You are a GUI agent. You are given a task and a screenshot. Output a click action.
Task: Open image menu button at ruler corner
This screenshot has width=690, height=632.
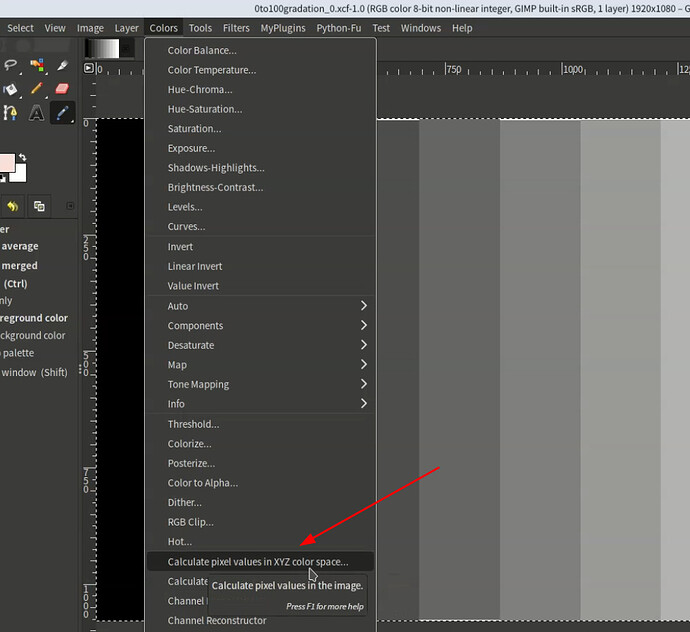(89, 68)
